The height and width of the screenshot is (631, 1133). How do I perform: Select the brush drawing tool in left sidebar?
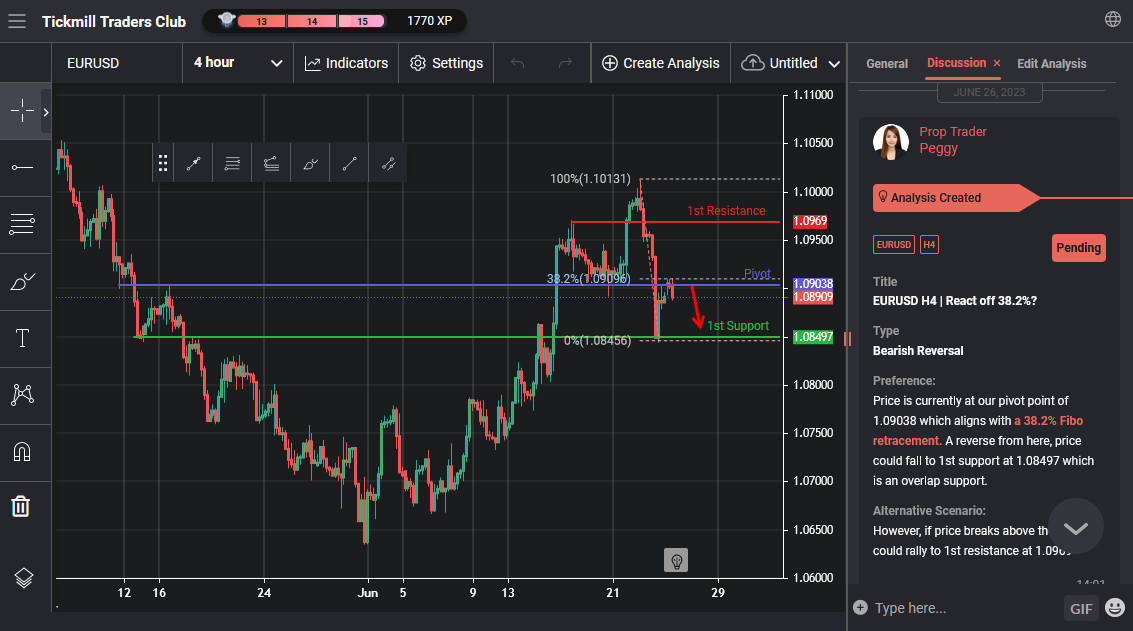(22, 281)
